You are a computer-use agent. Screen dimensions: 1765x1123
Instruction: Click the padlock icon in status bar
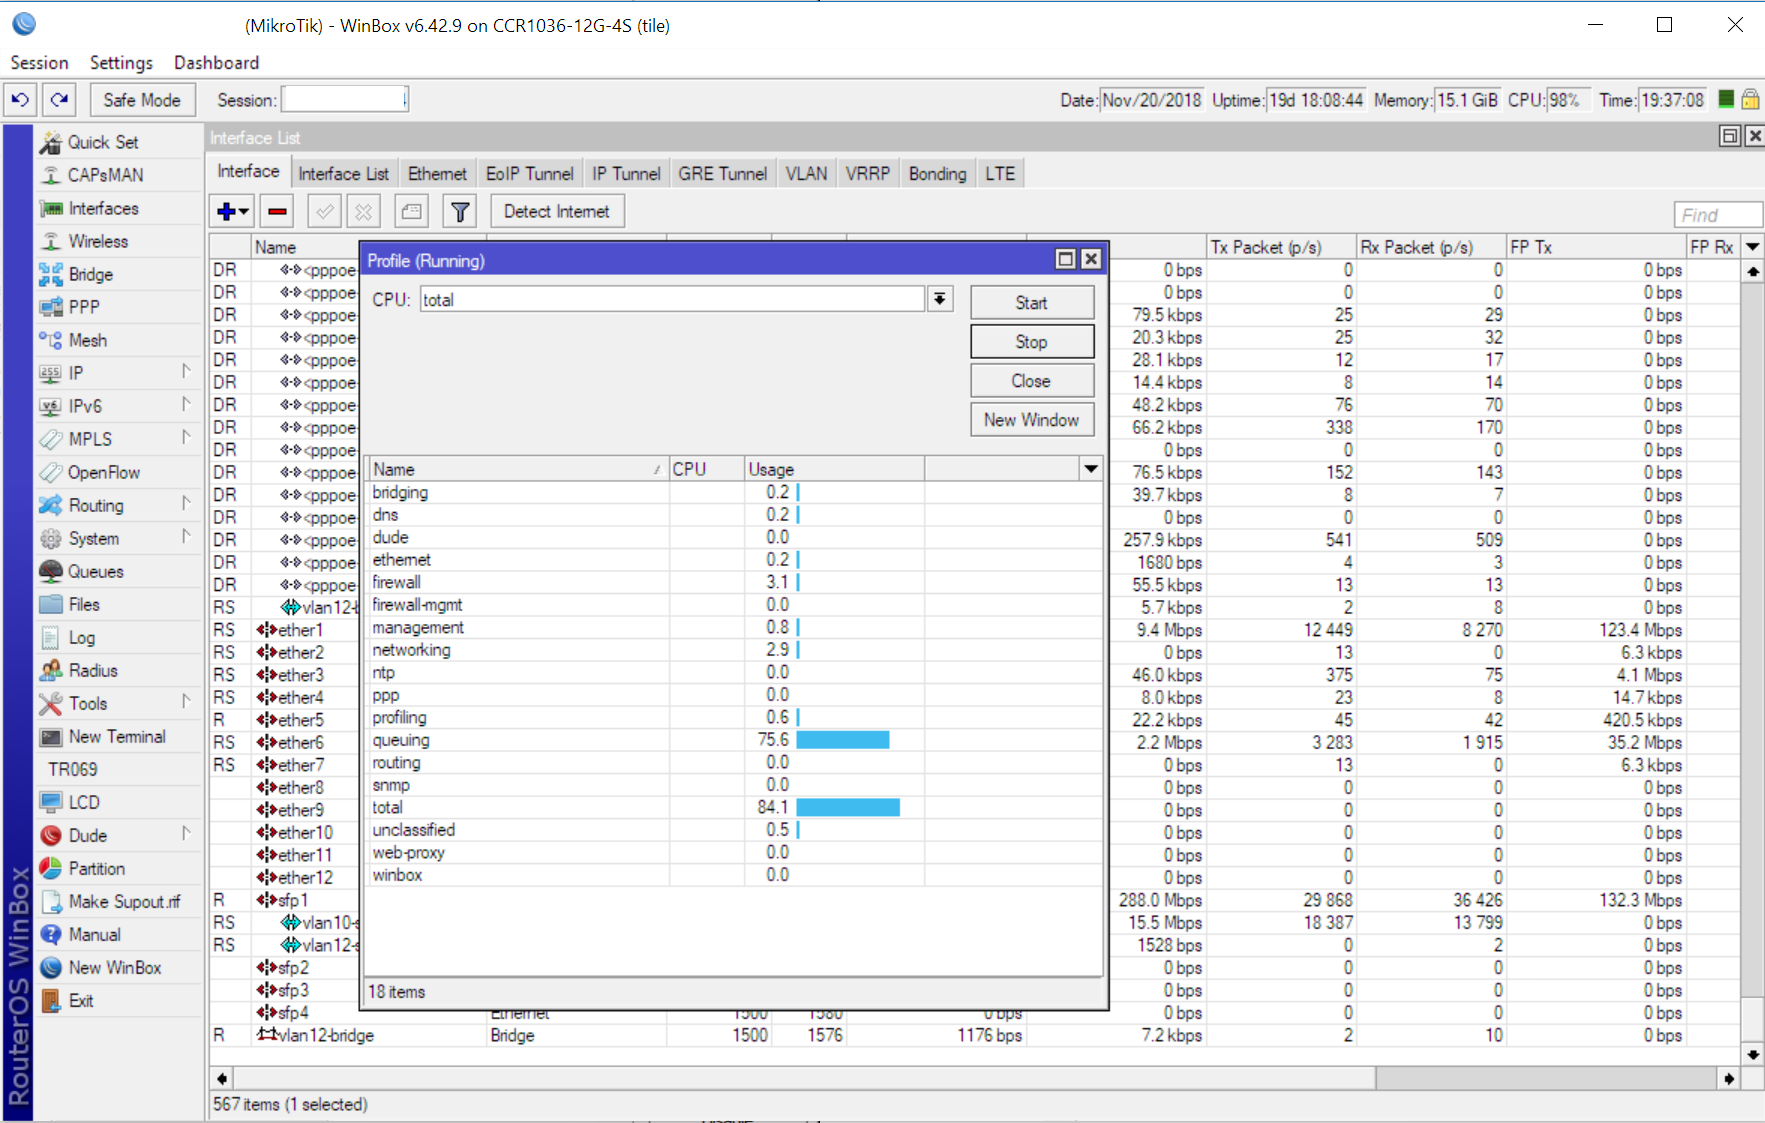pos(1750,99)
